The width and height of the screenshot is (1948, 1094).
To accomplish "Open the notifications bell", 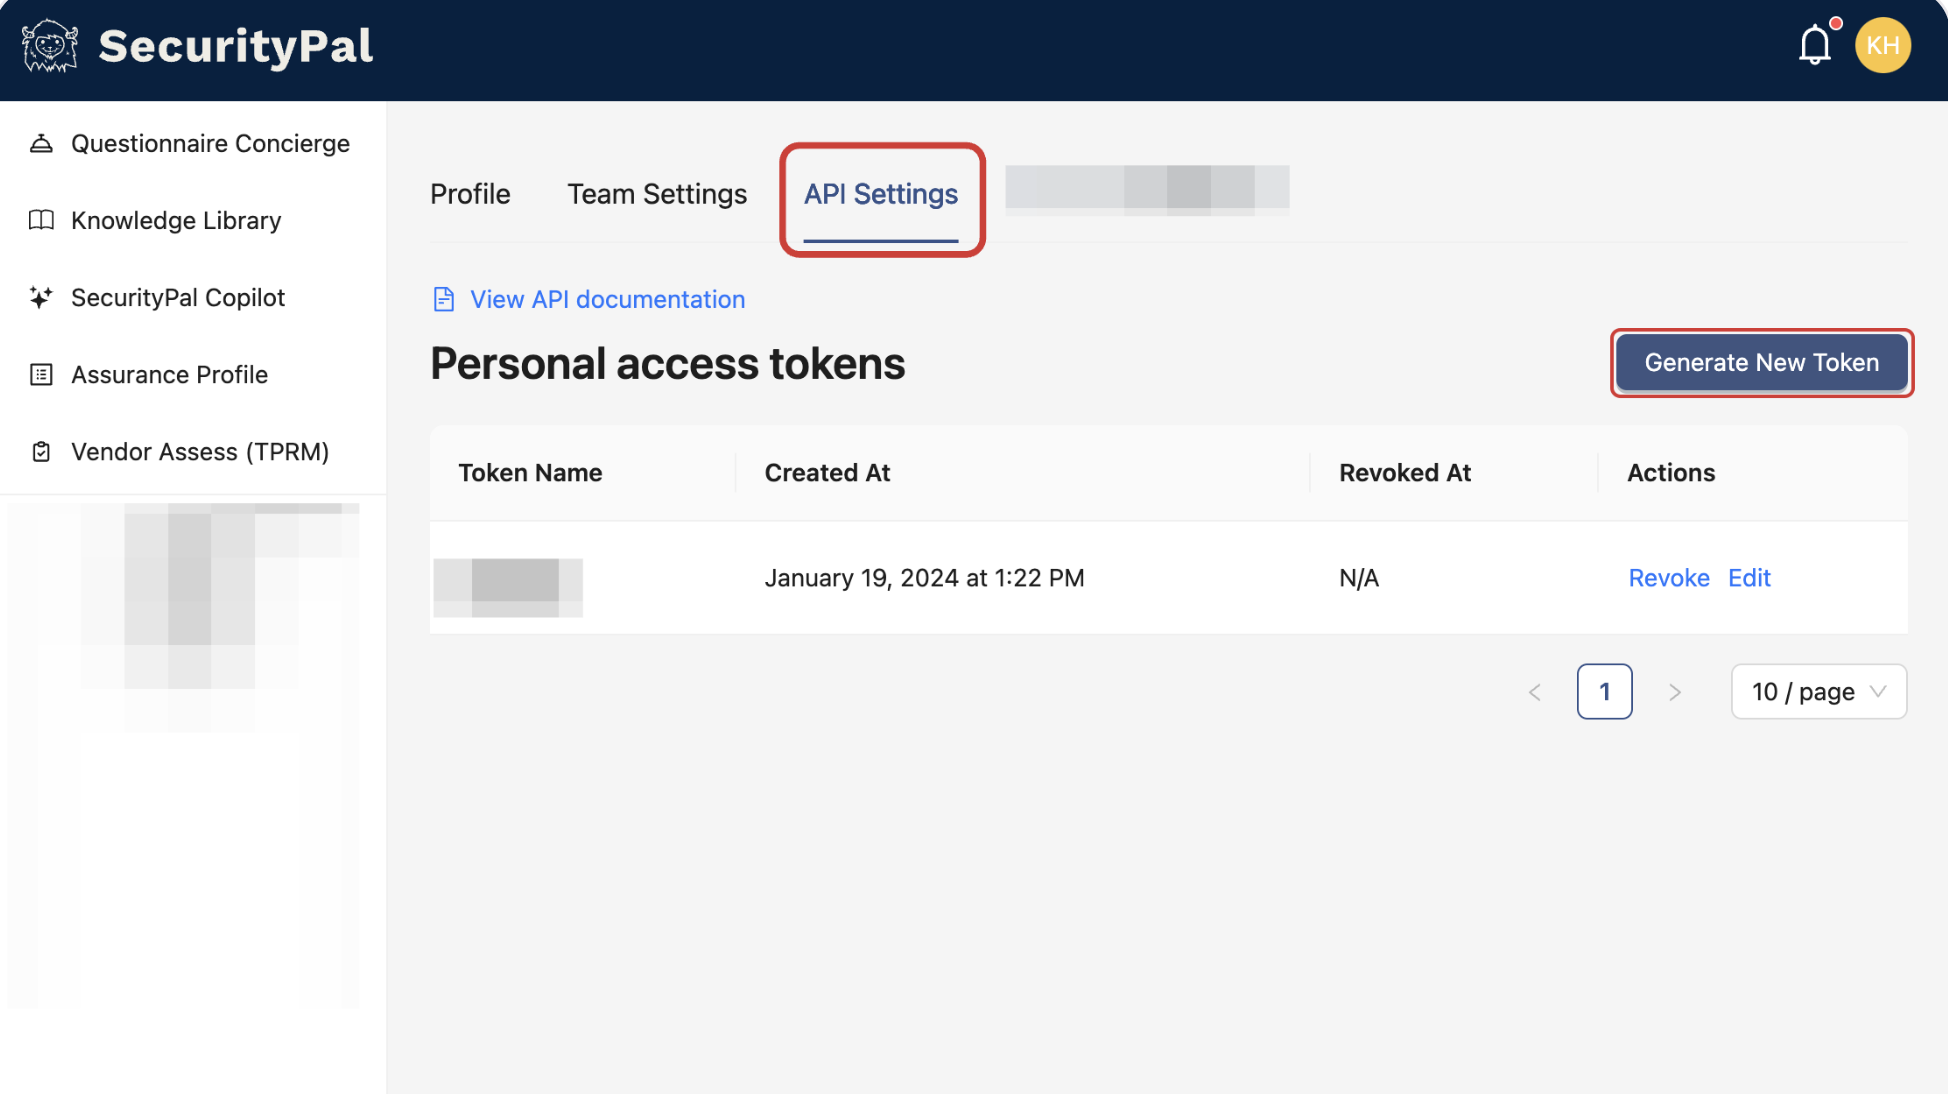I will [x=1815, y=45].
